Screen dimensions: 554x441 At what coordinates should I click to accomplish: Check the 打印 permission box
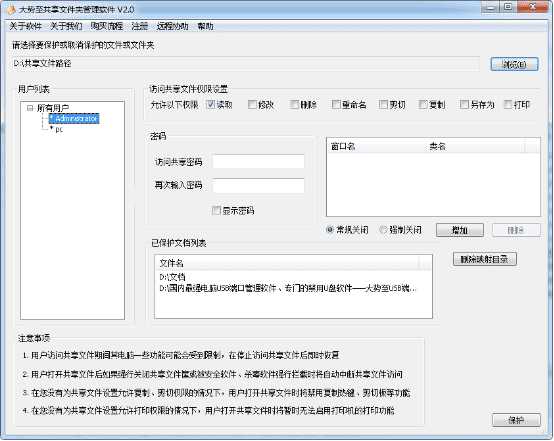tap(508, 104)
